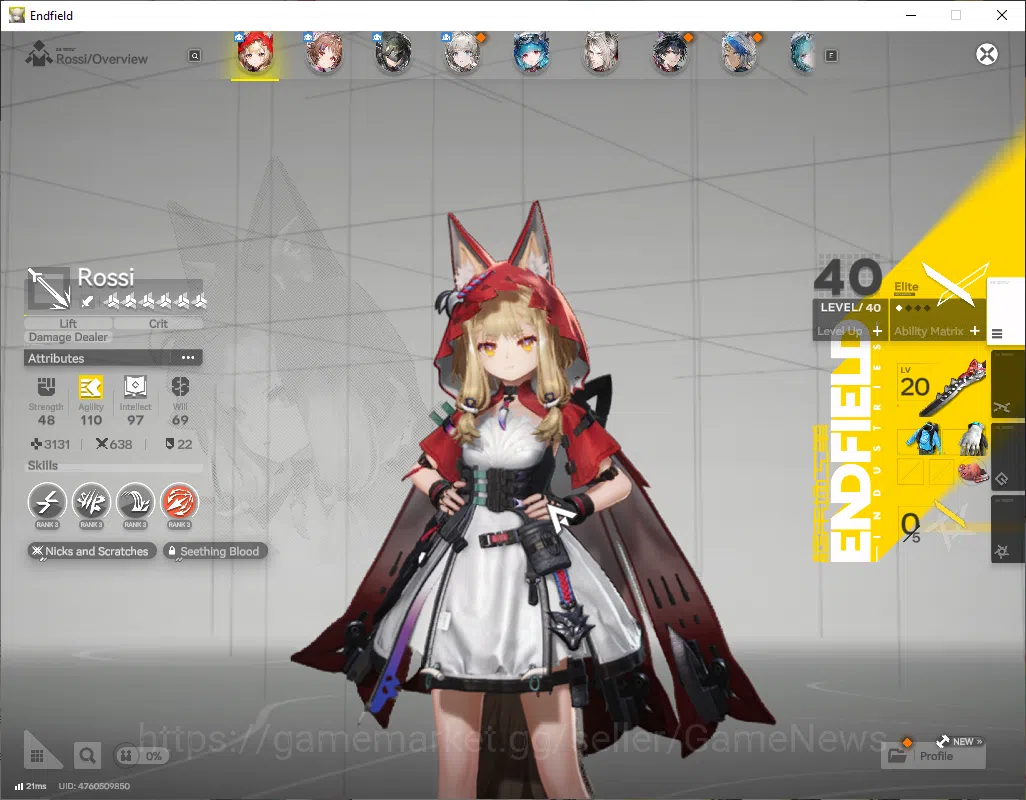Screen dimensions: 1026x800
Task: Select the blue-and-white-haired operator portrait
Action: tap(739, 53)
